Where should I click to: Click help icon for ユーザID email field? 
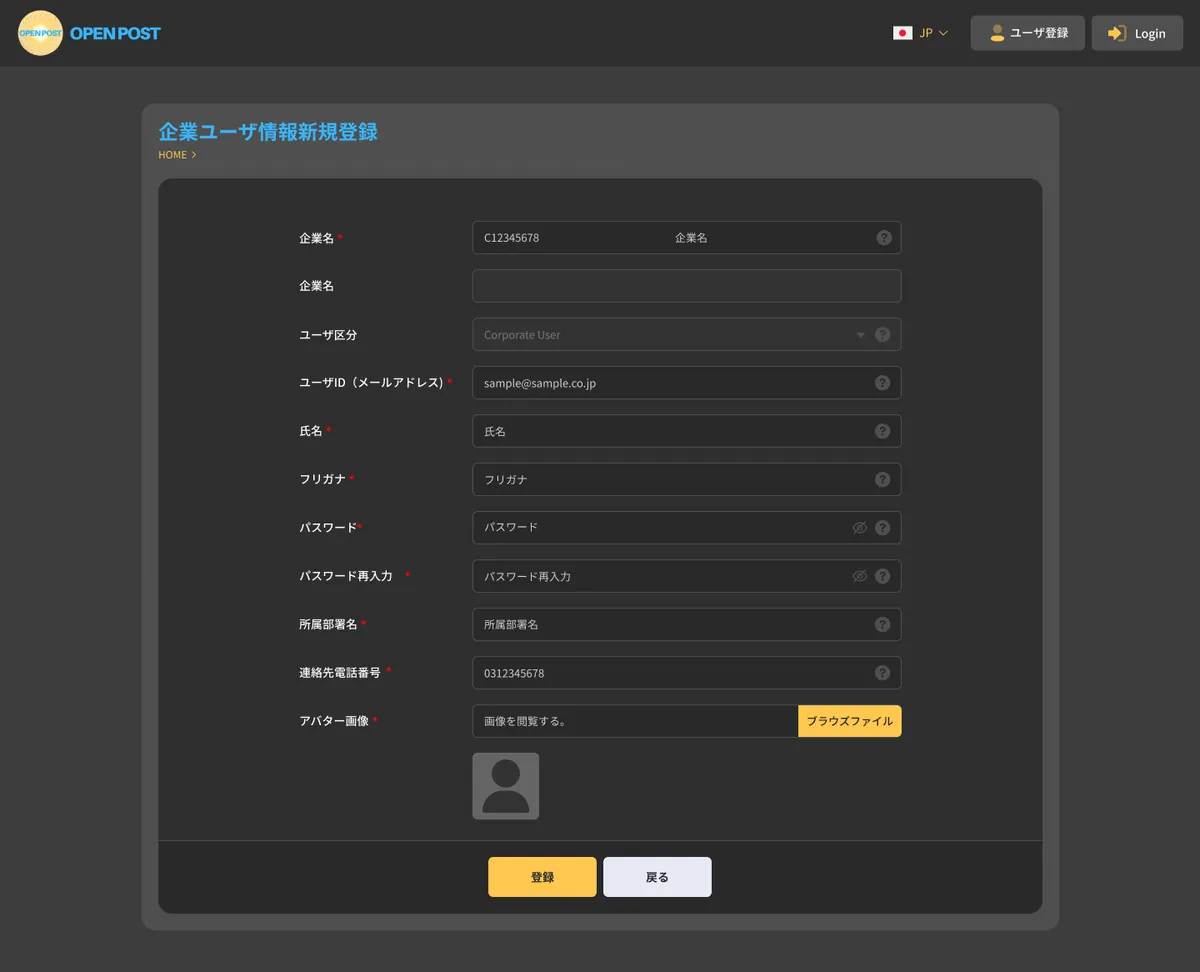tap(883, 383)
